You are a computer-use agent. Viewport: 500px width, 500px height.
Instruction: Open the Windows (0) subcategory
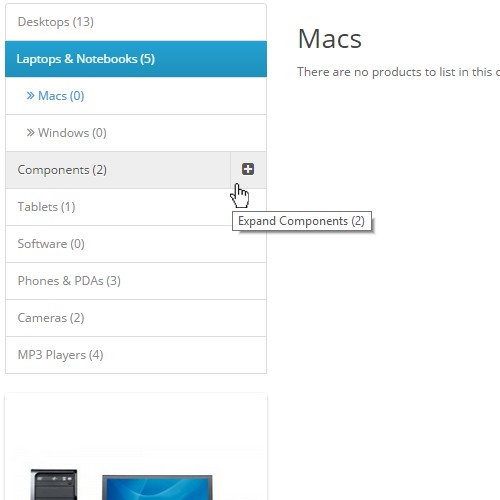(x=136, y=133)
